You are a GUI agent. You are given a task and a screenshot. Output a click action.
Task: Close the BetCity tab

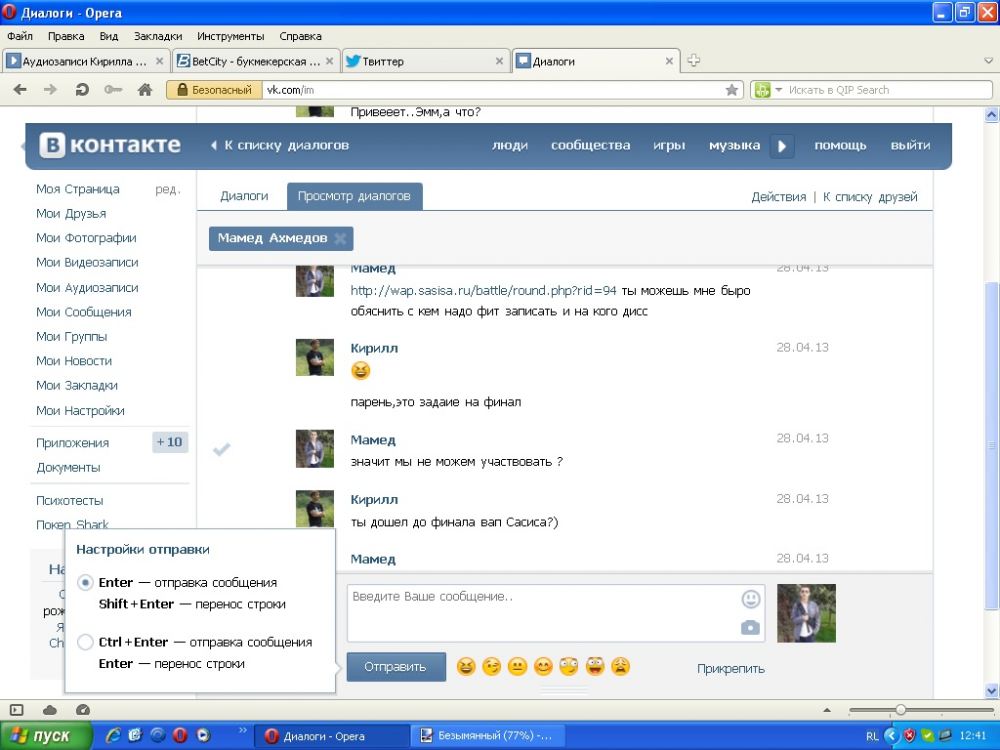(x=329, y=61)
